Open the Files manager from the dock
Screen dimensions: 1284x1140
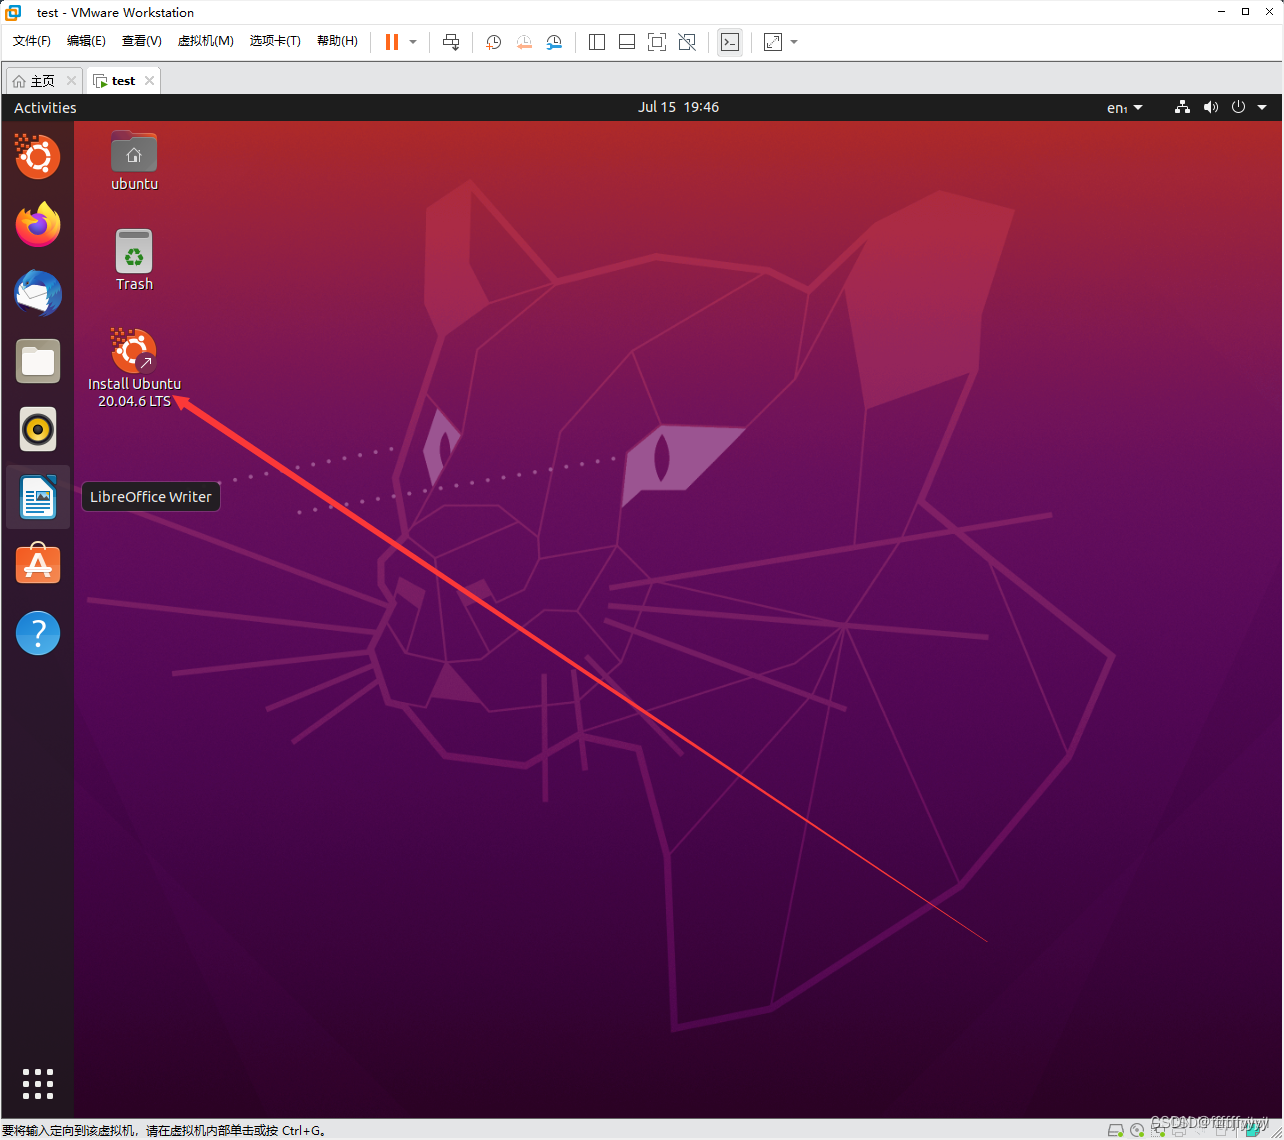[38, 361]
